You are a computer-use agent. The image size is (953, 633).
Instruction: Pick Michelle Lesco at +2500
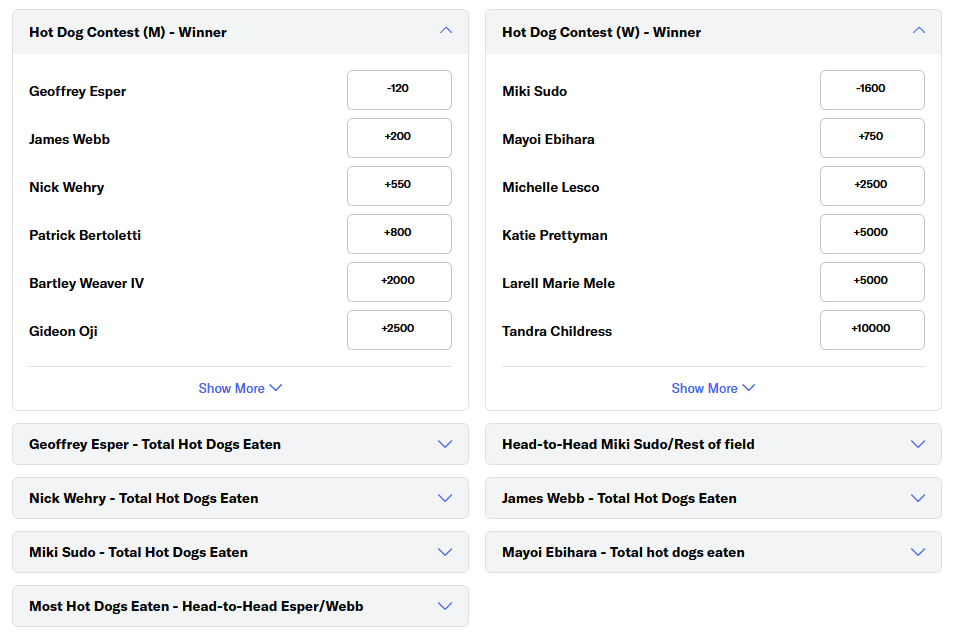pyautogui.click(x=872, y=186)
